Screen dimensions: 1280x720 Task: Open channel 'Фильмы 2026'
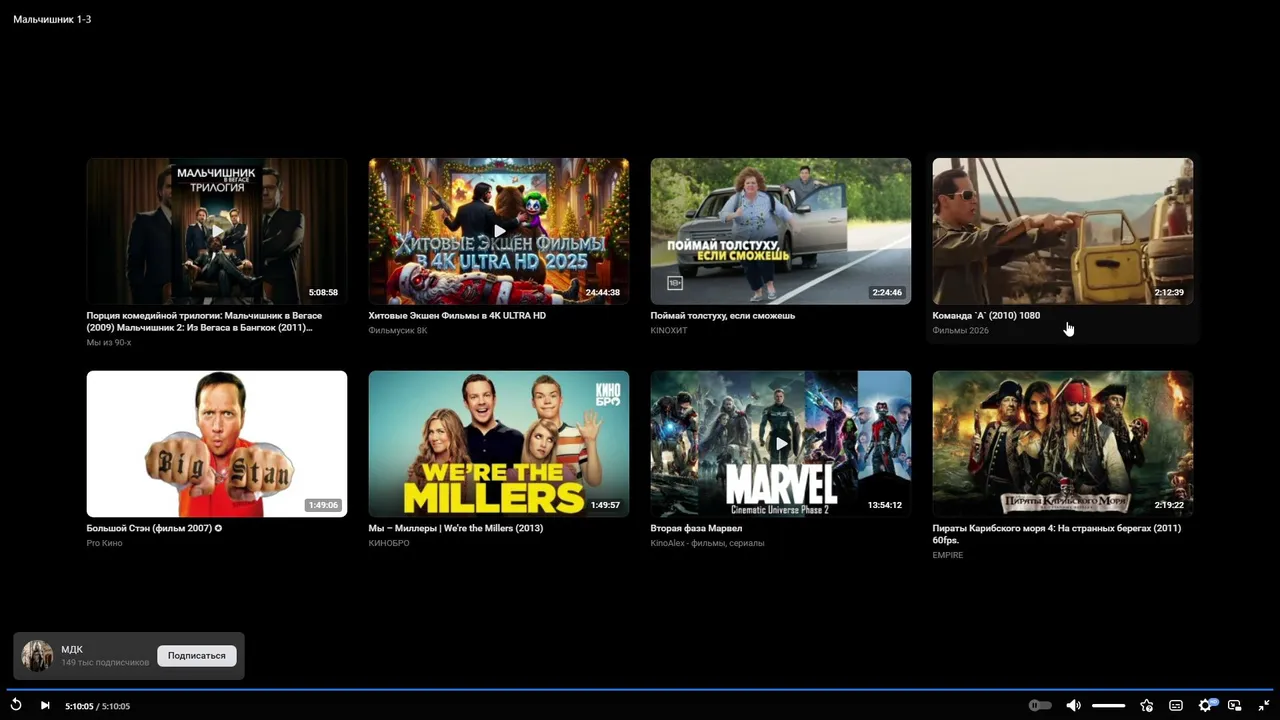(x=961, y=330)
